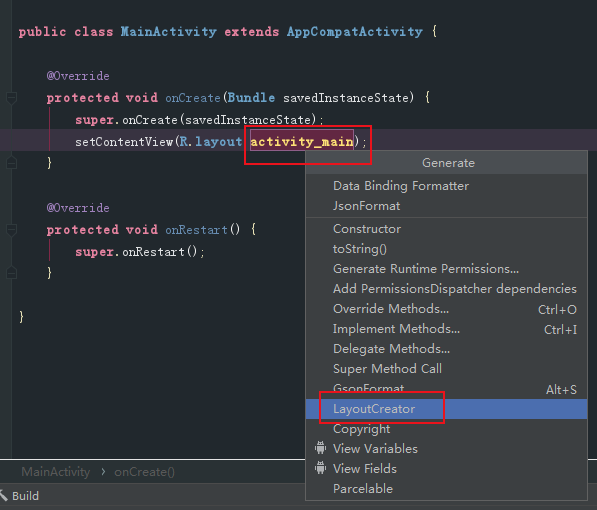Select GsonFormat menu entry

point(446,389)
